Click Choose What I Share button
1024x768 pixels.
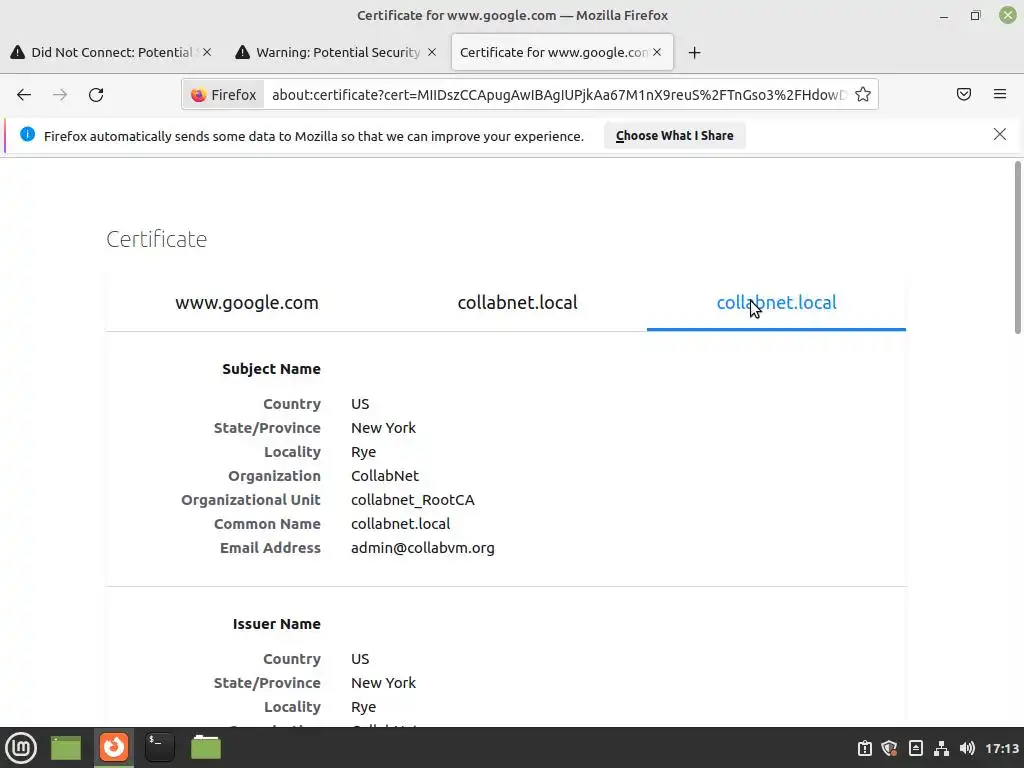pyautogui.click(x=675, y=136)
